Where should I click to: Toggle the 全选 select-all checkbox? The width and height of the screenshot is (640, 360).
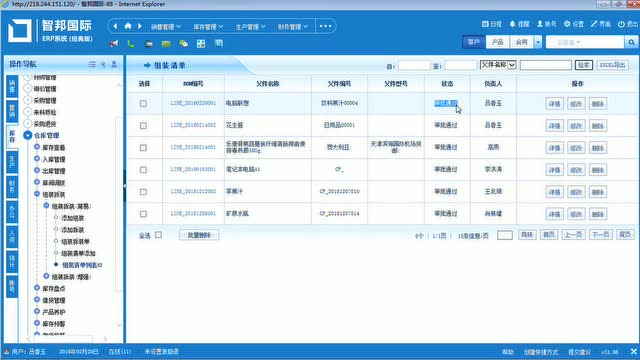pyautogui.click(x=158, y=235)
